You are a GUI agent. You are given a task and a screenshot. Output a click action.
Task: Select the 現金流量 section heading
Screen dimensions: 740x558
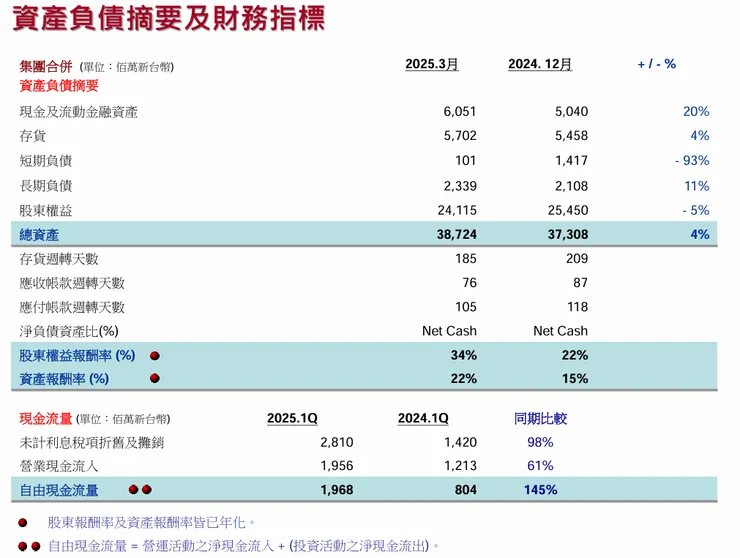click(46, 419)
